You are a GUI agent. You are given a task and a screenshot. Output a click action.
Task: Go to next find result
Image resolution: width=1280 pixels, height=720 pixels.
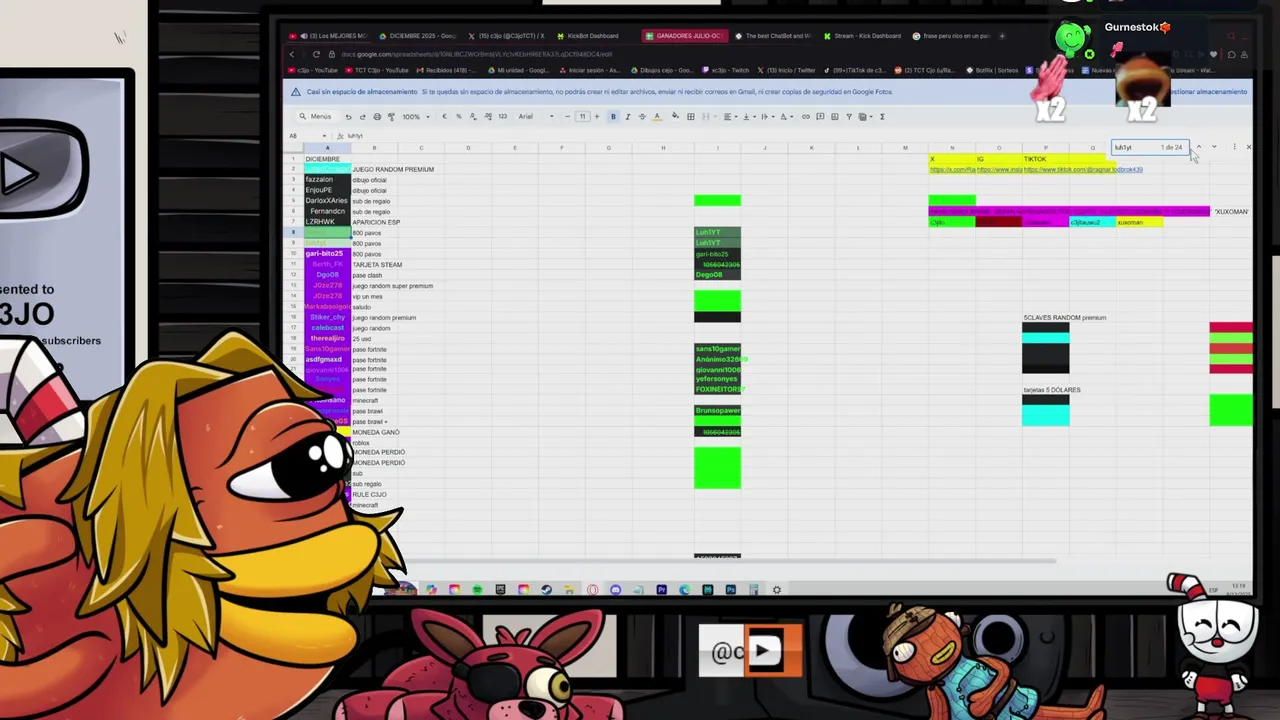[x=1214, y=147]
